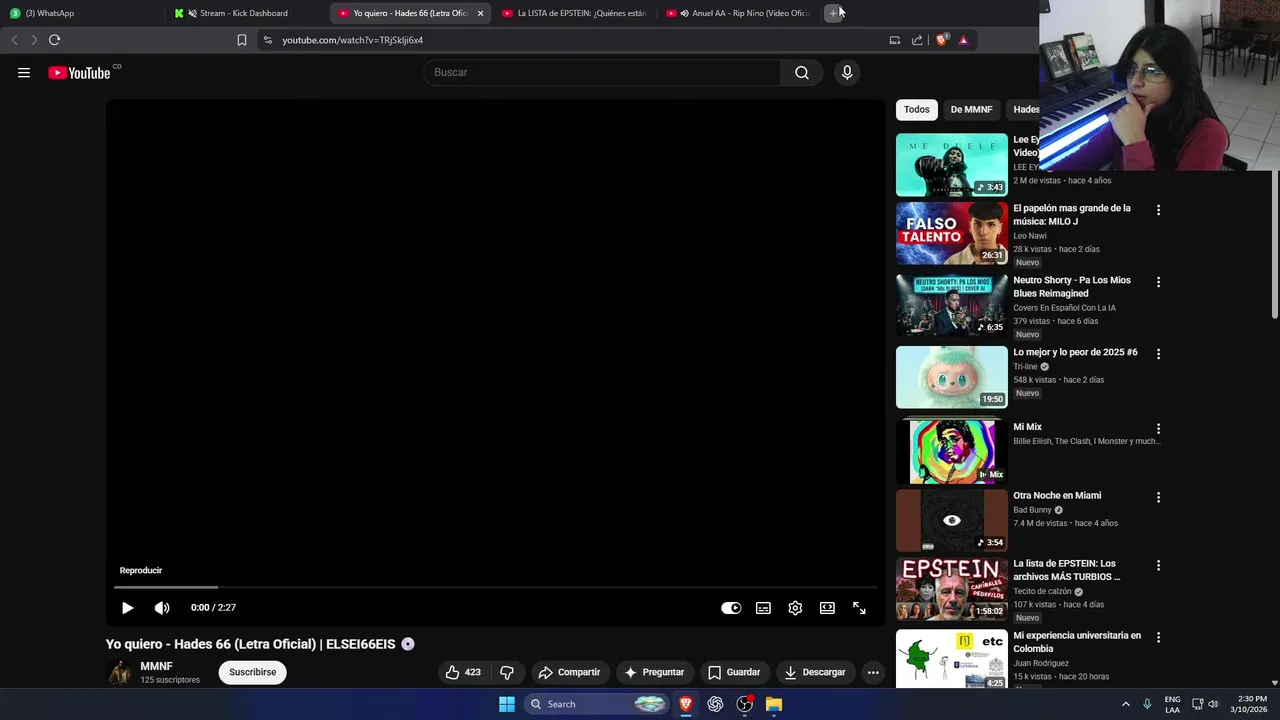Screen dimensions: 1280x720
Task: Click the Windows taskbar Search box
Action: tap(597, 704)
